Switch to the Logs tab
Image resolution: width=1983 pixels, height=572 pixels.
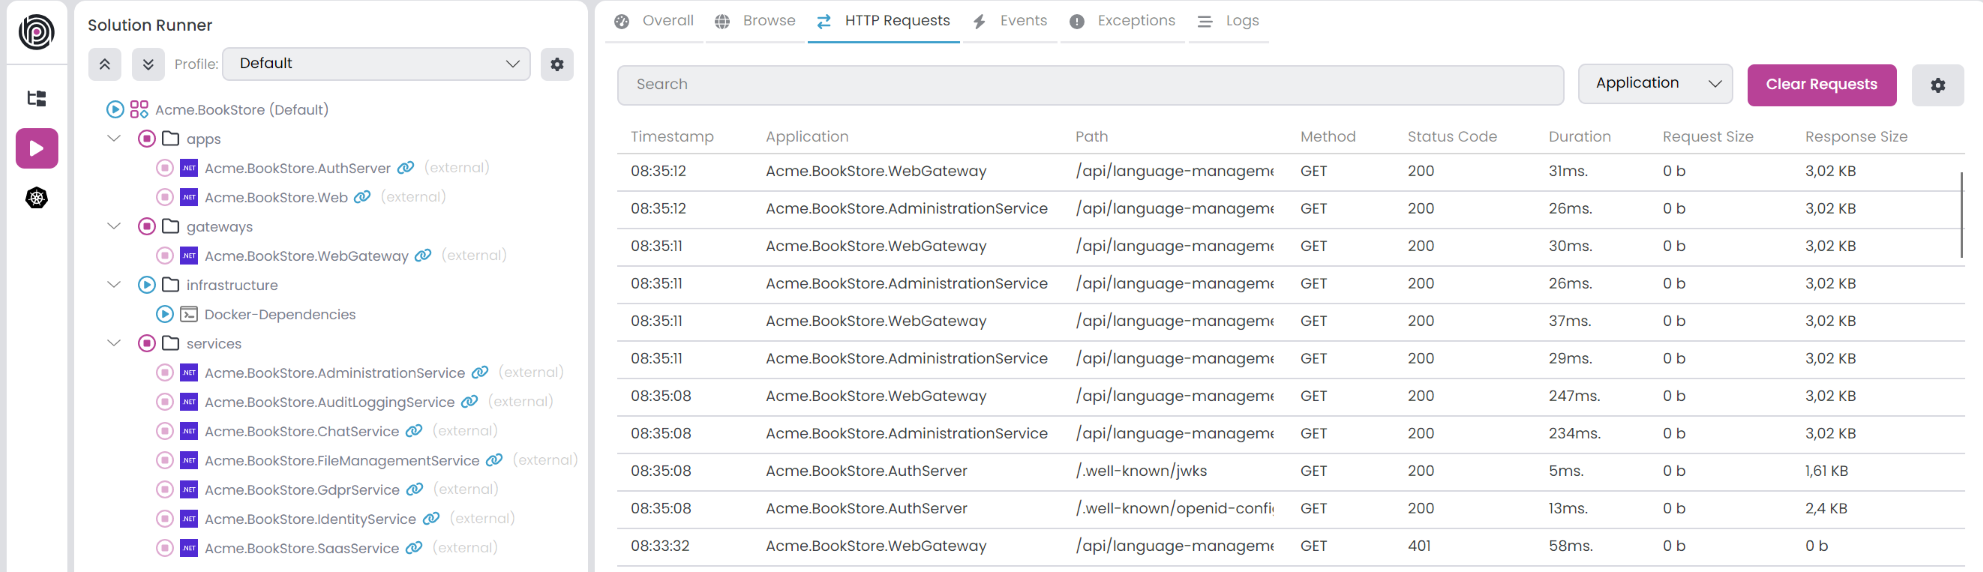click(1231, 21)
